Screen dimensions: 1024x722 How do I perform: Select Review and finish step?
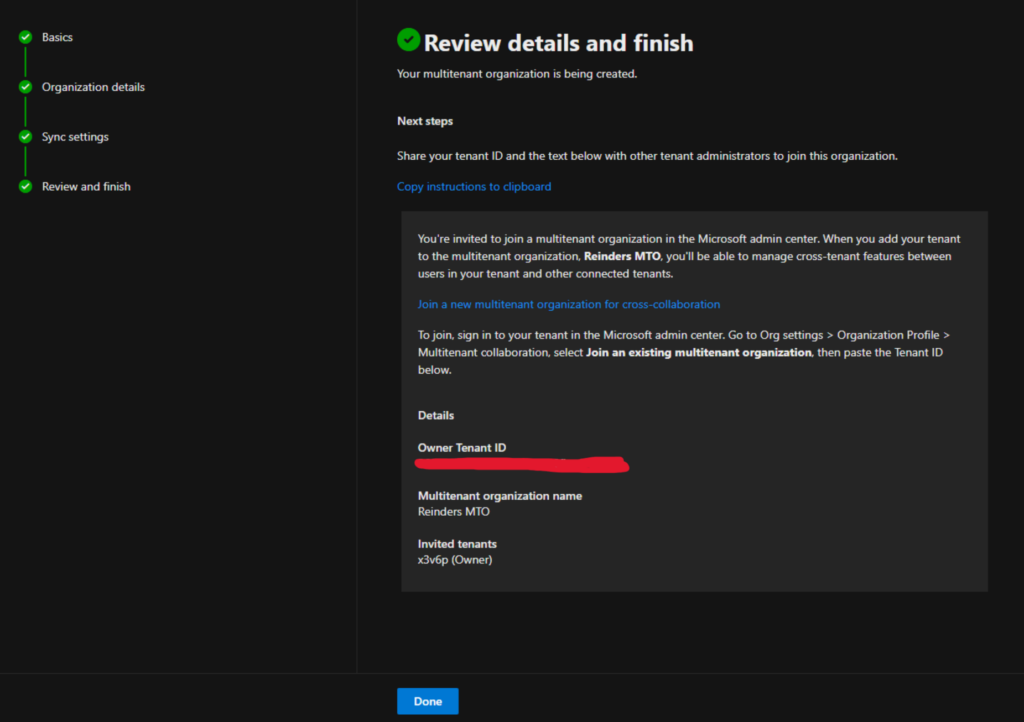tap(86, 187)
